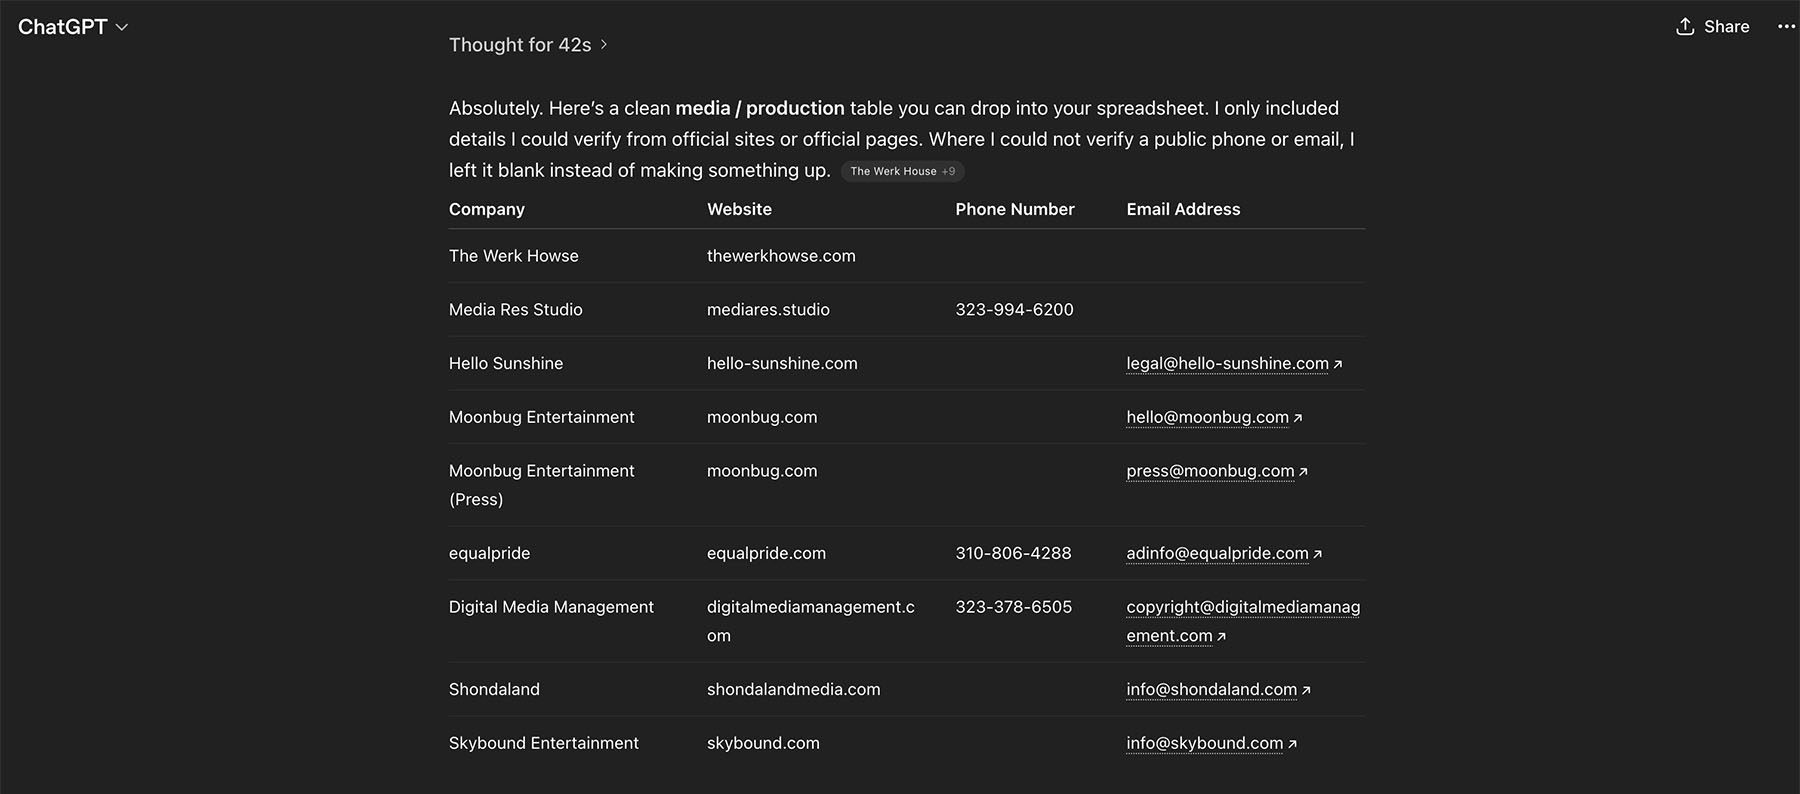This screenshot has width=1800, height=794.
Task: Open copyright@digitalmediamanagement.com email link
Action: (x=1243, y=621)
